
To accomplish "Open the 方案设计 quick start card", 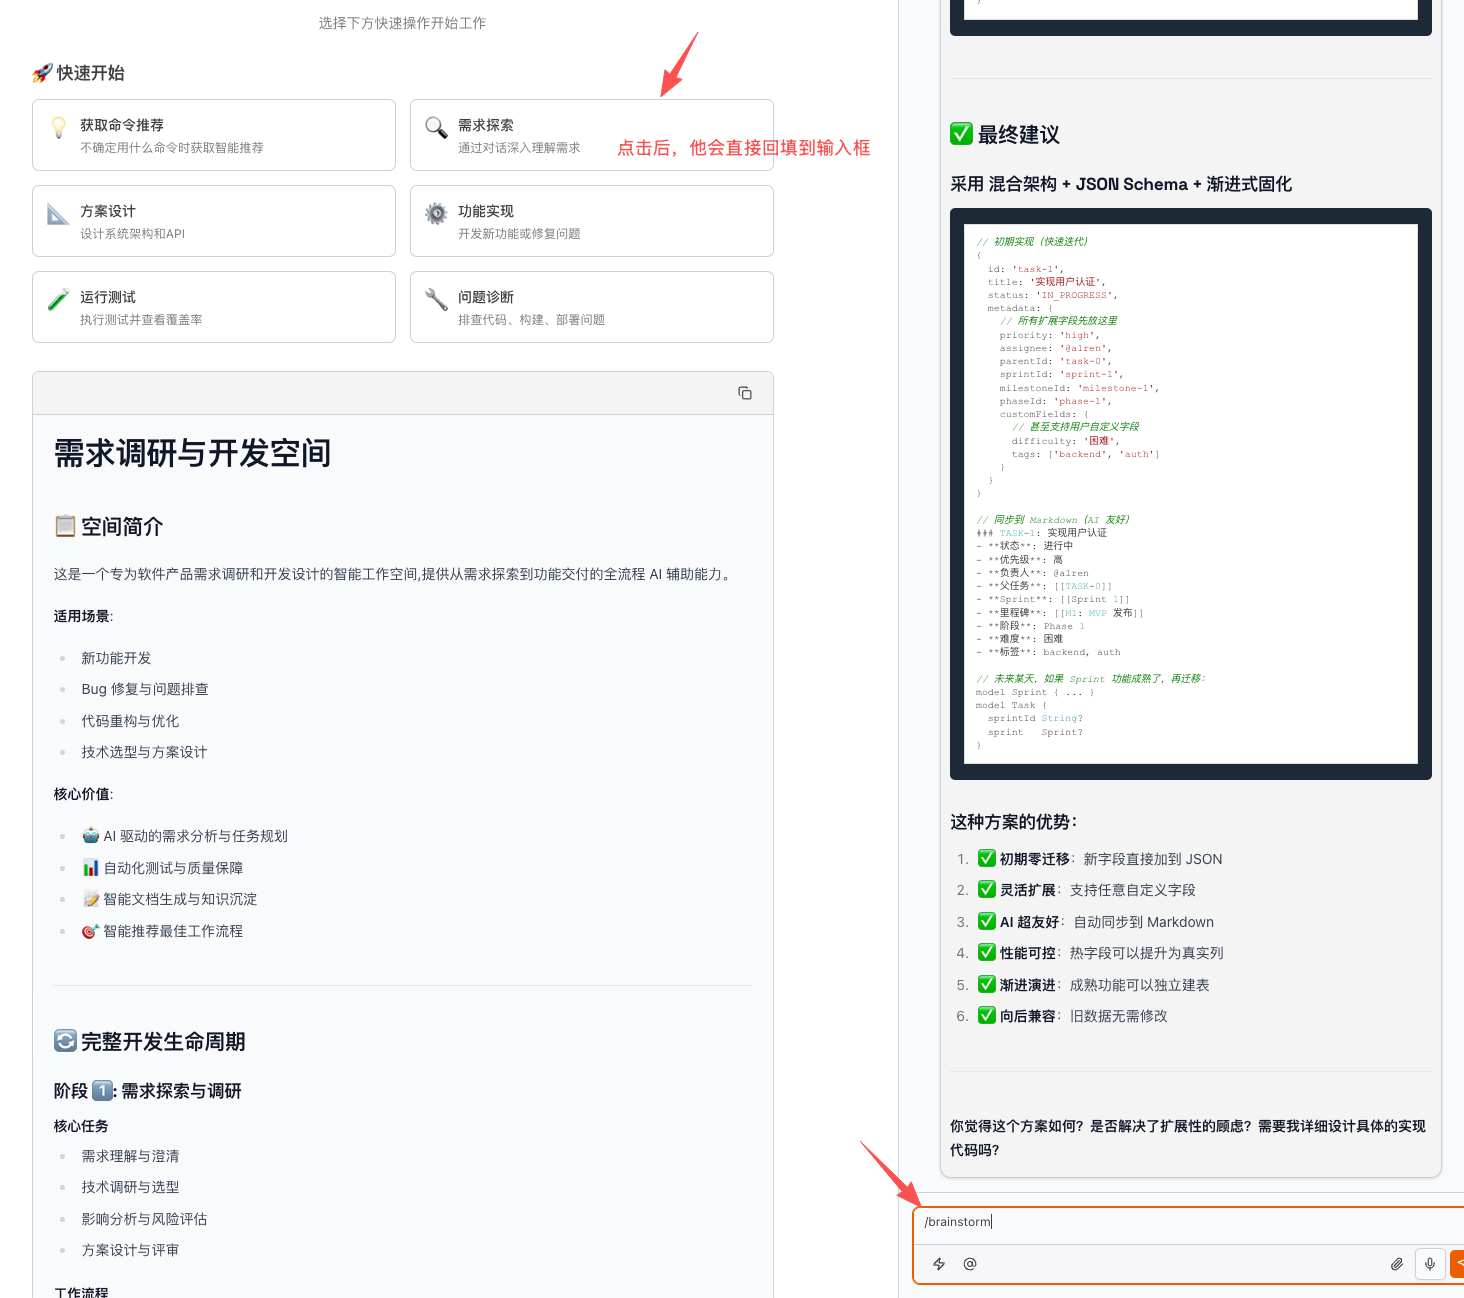I will [213, 221].
